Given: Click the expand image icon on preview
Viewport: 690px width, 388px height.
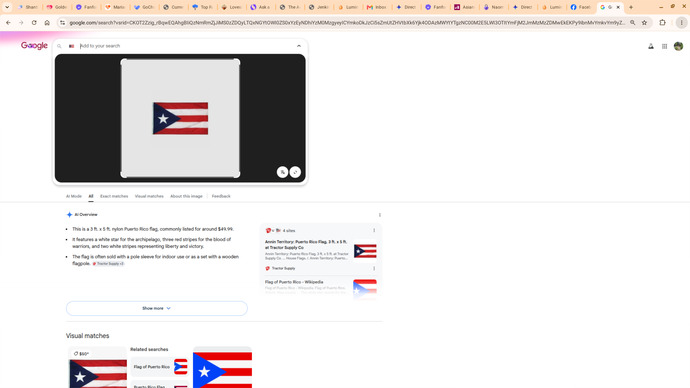Looking at the screenshot, I should [295, 172].
